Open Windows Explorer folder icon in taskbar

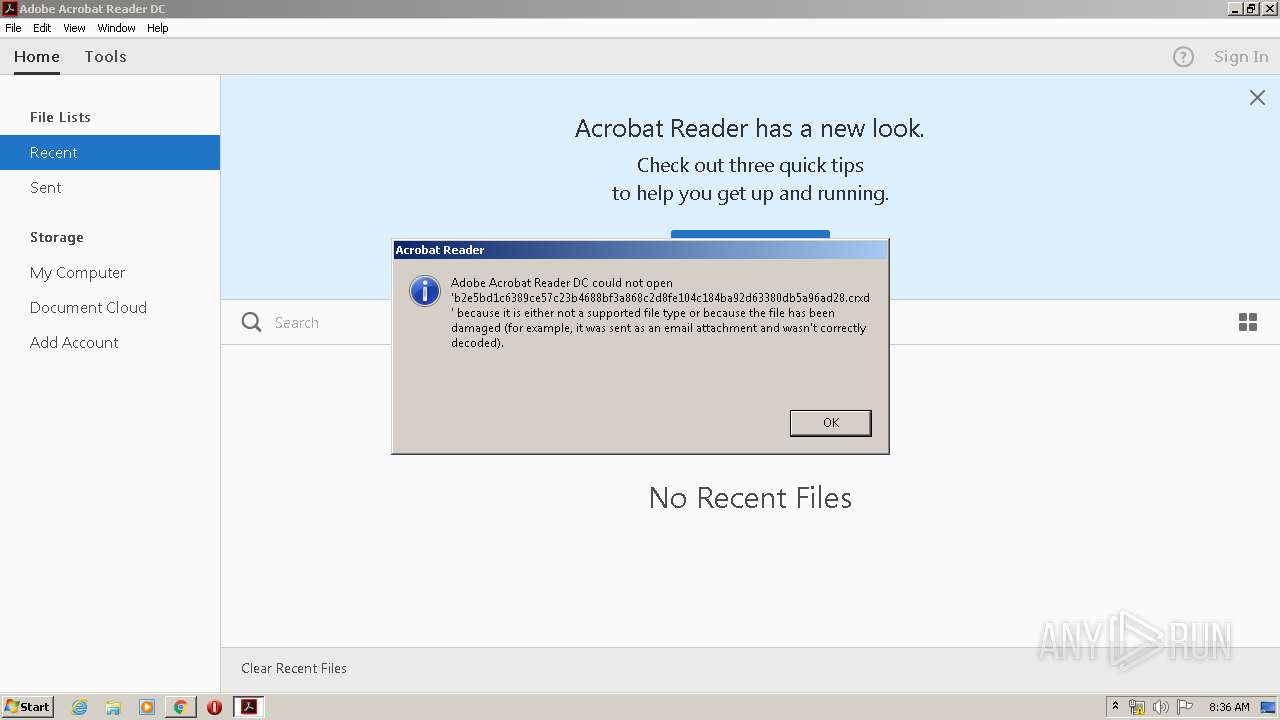click(x=113, y=707)
